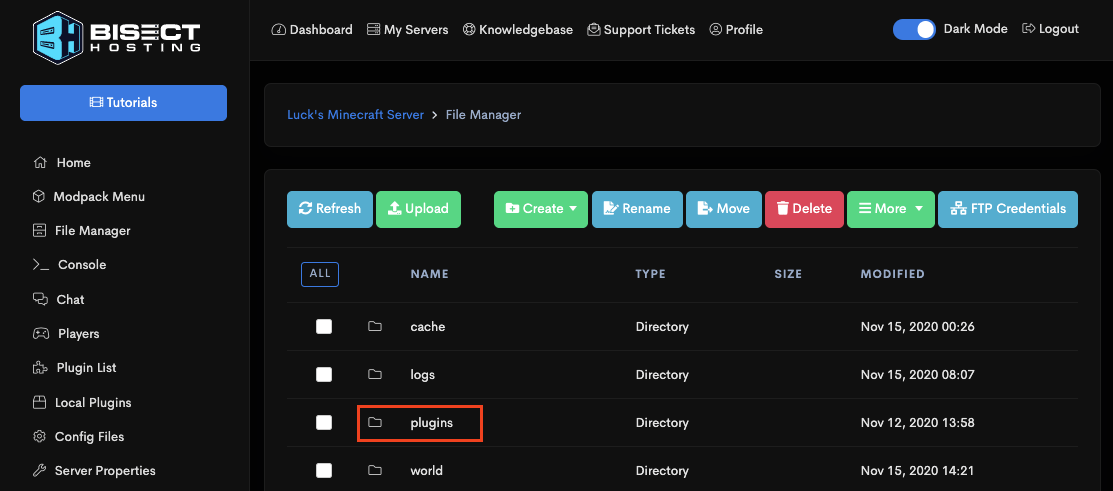Image resolution: width=1113 pixels, height=491 pixels.
Task: Open the More dropdown menu
Action: pos(890,209)
